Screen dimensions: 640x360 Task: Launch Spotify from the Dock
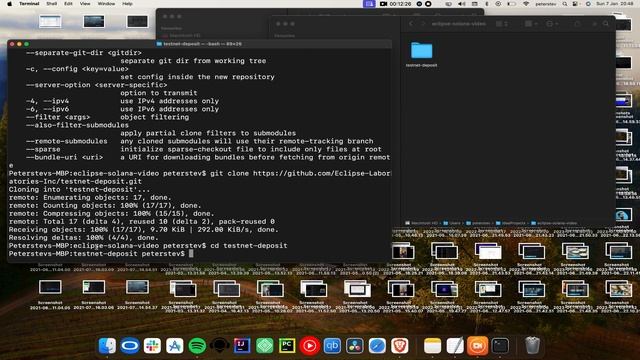click(x=197, y=346)
